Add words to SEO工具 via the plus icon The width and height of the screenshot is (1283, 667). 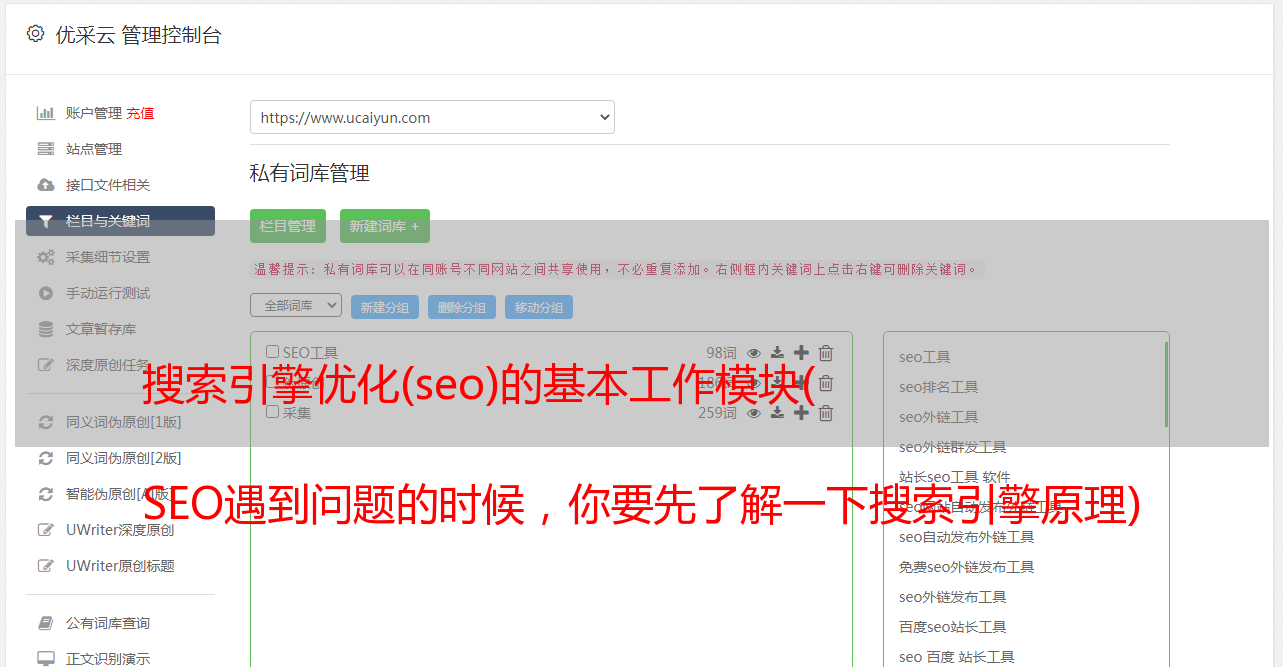point(801,353)
